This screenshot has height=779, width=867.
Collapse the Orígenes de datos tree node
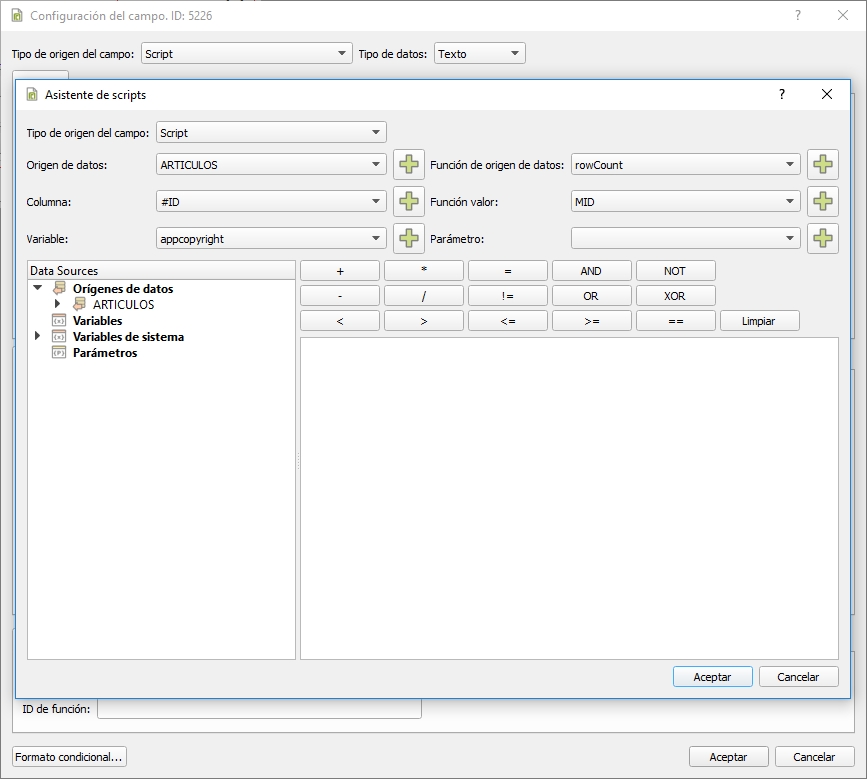[38, 289]
